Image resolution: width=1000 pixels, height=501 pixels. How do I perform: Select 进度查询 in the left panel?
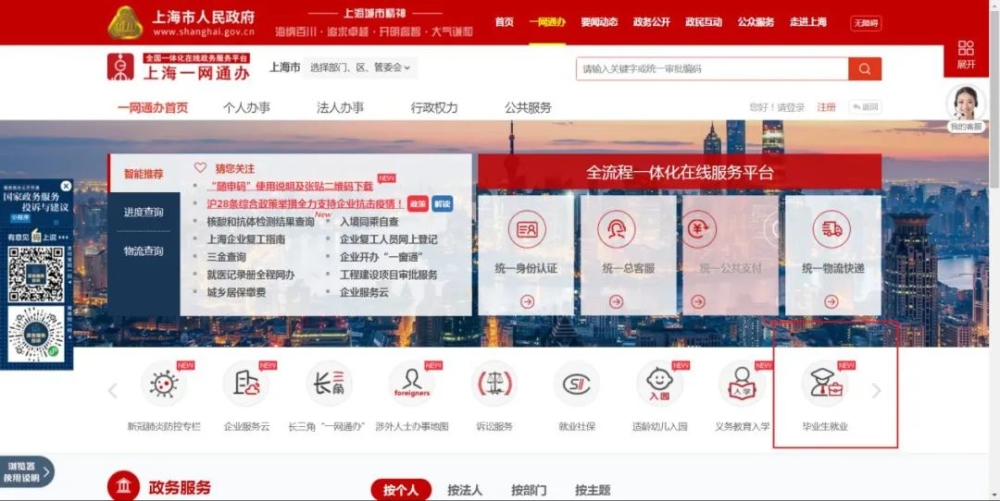click(143, 213)
